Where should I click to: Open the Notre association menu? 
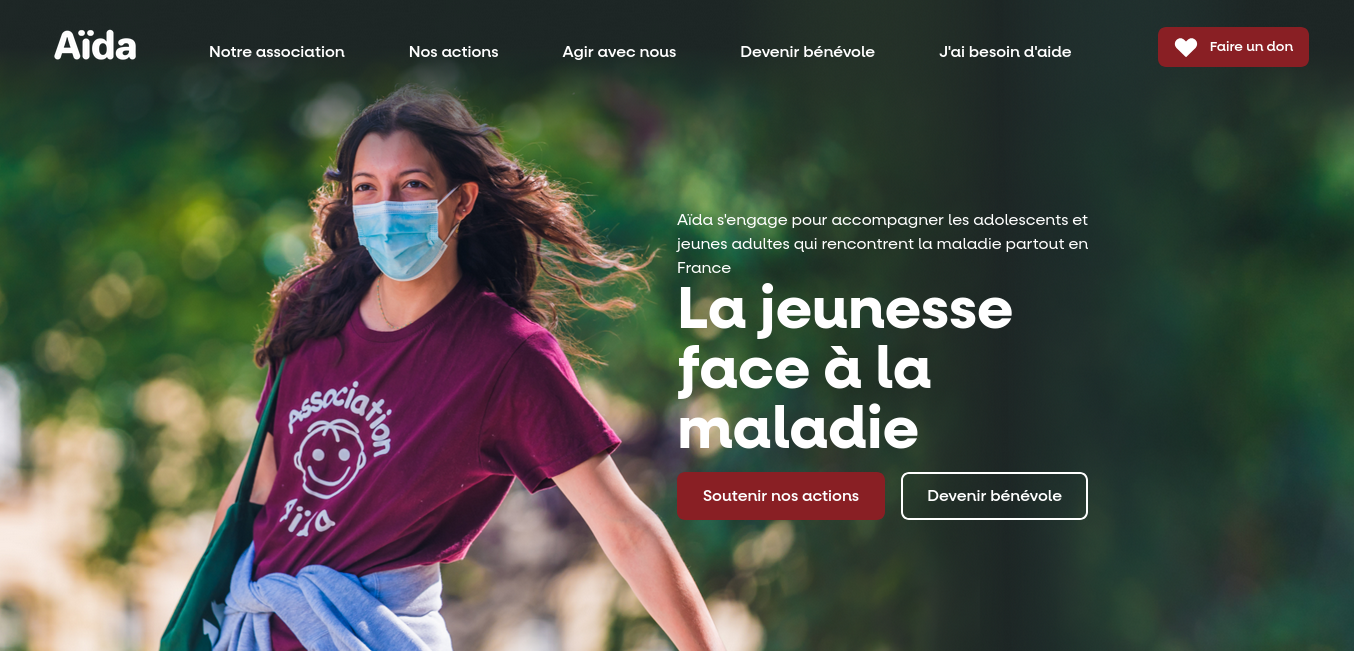click(277, 52)
